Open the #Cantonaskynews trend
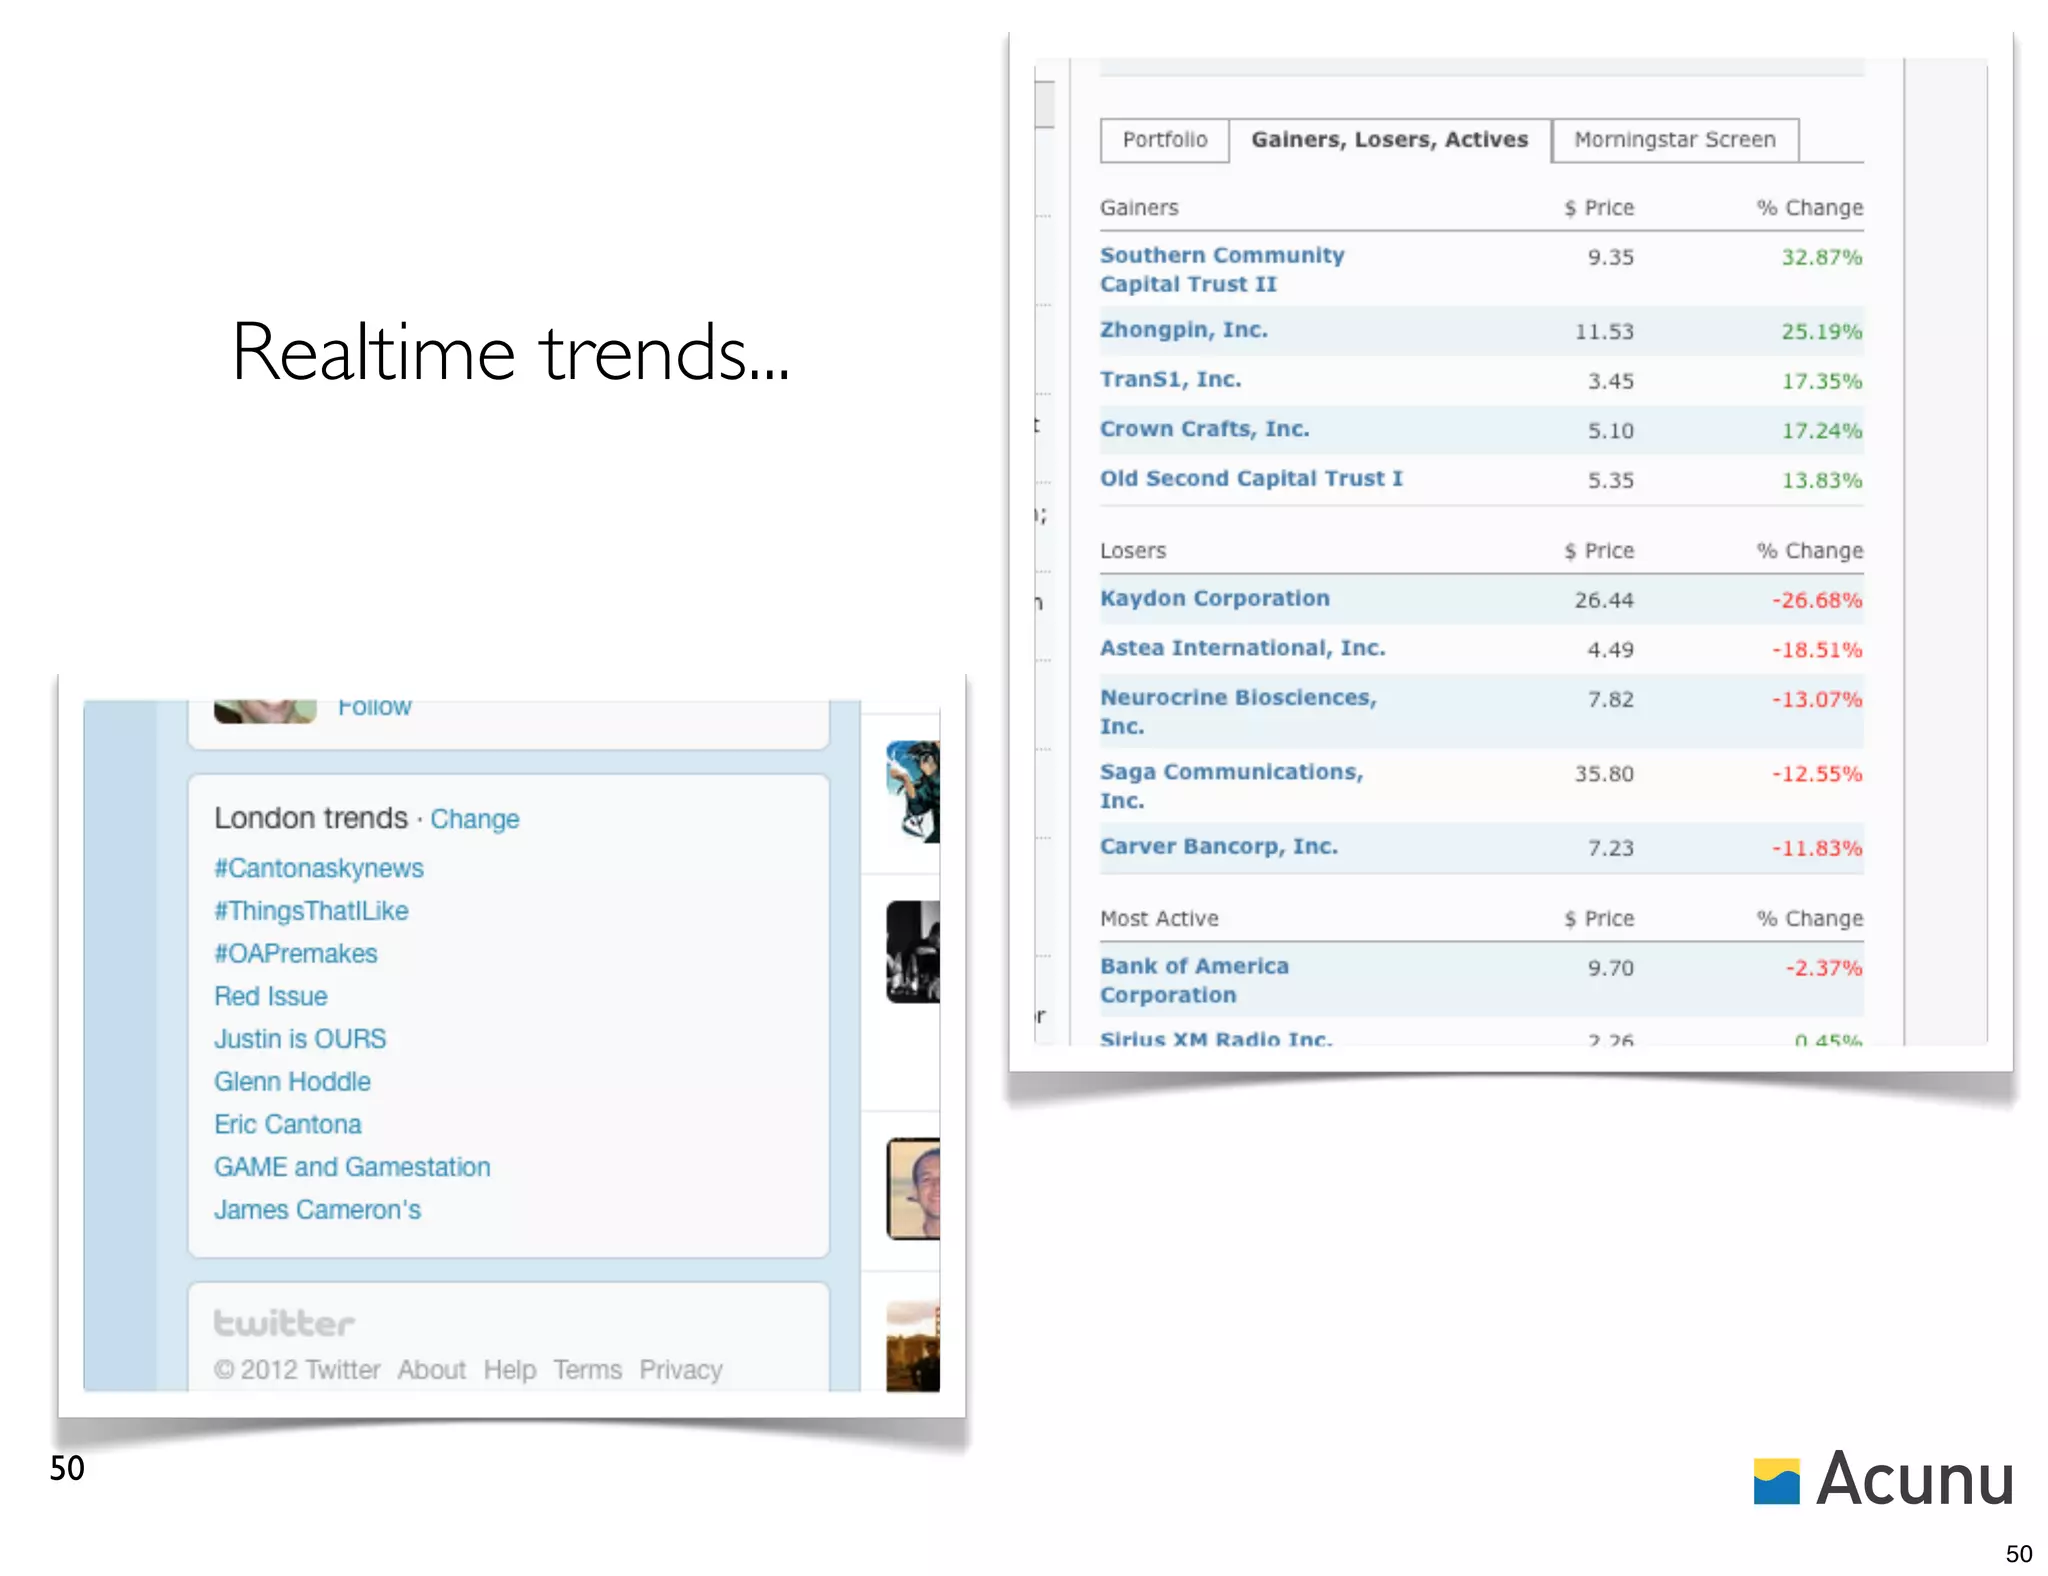The width and height of the screenshot is (2048, 1576). pyautogui.click(x=319, y=868)
